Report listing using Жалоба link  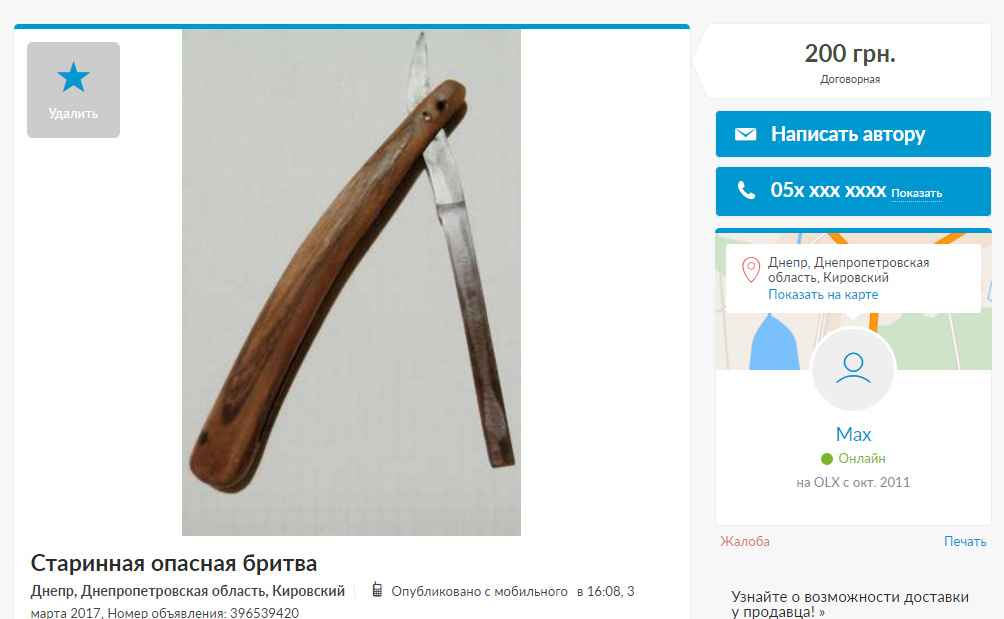pyautogui.click(x=745, y=542)
